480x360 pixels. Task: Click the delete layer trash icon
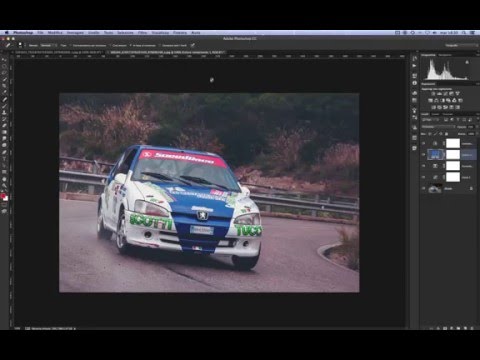coord(472,328)
